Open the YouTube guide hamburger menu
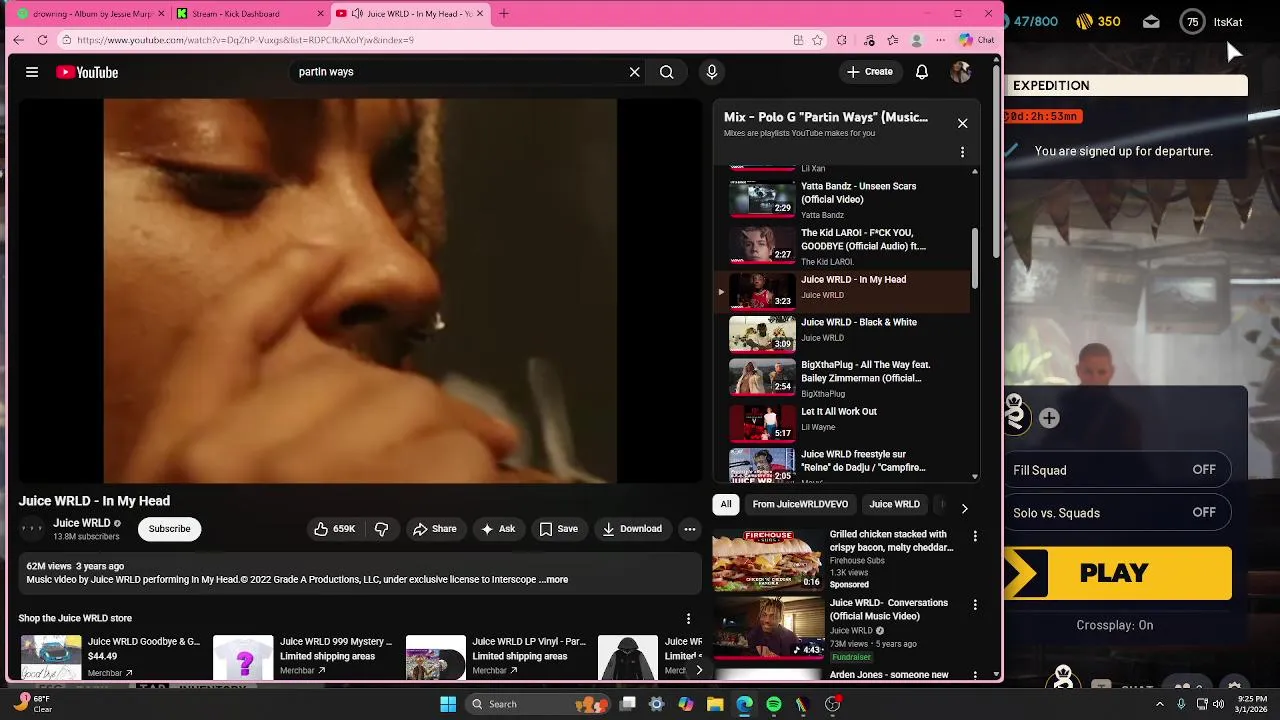The height and width of the screenshot is (720, 1280). 32,72
